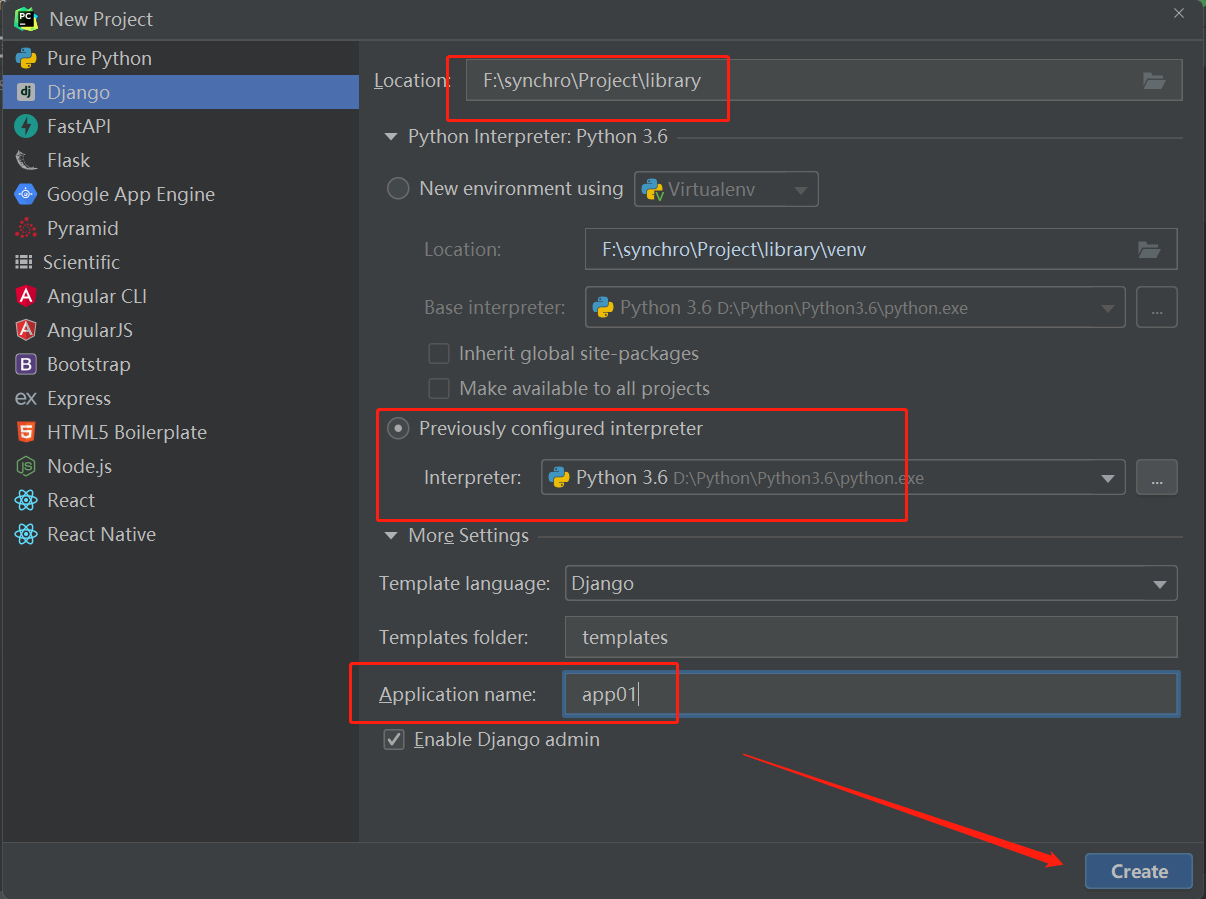Open the Virtualenv environment type dropdown
1206x899 pixels.
726,189
